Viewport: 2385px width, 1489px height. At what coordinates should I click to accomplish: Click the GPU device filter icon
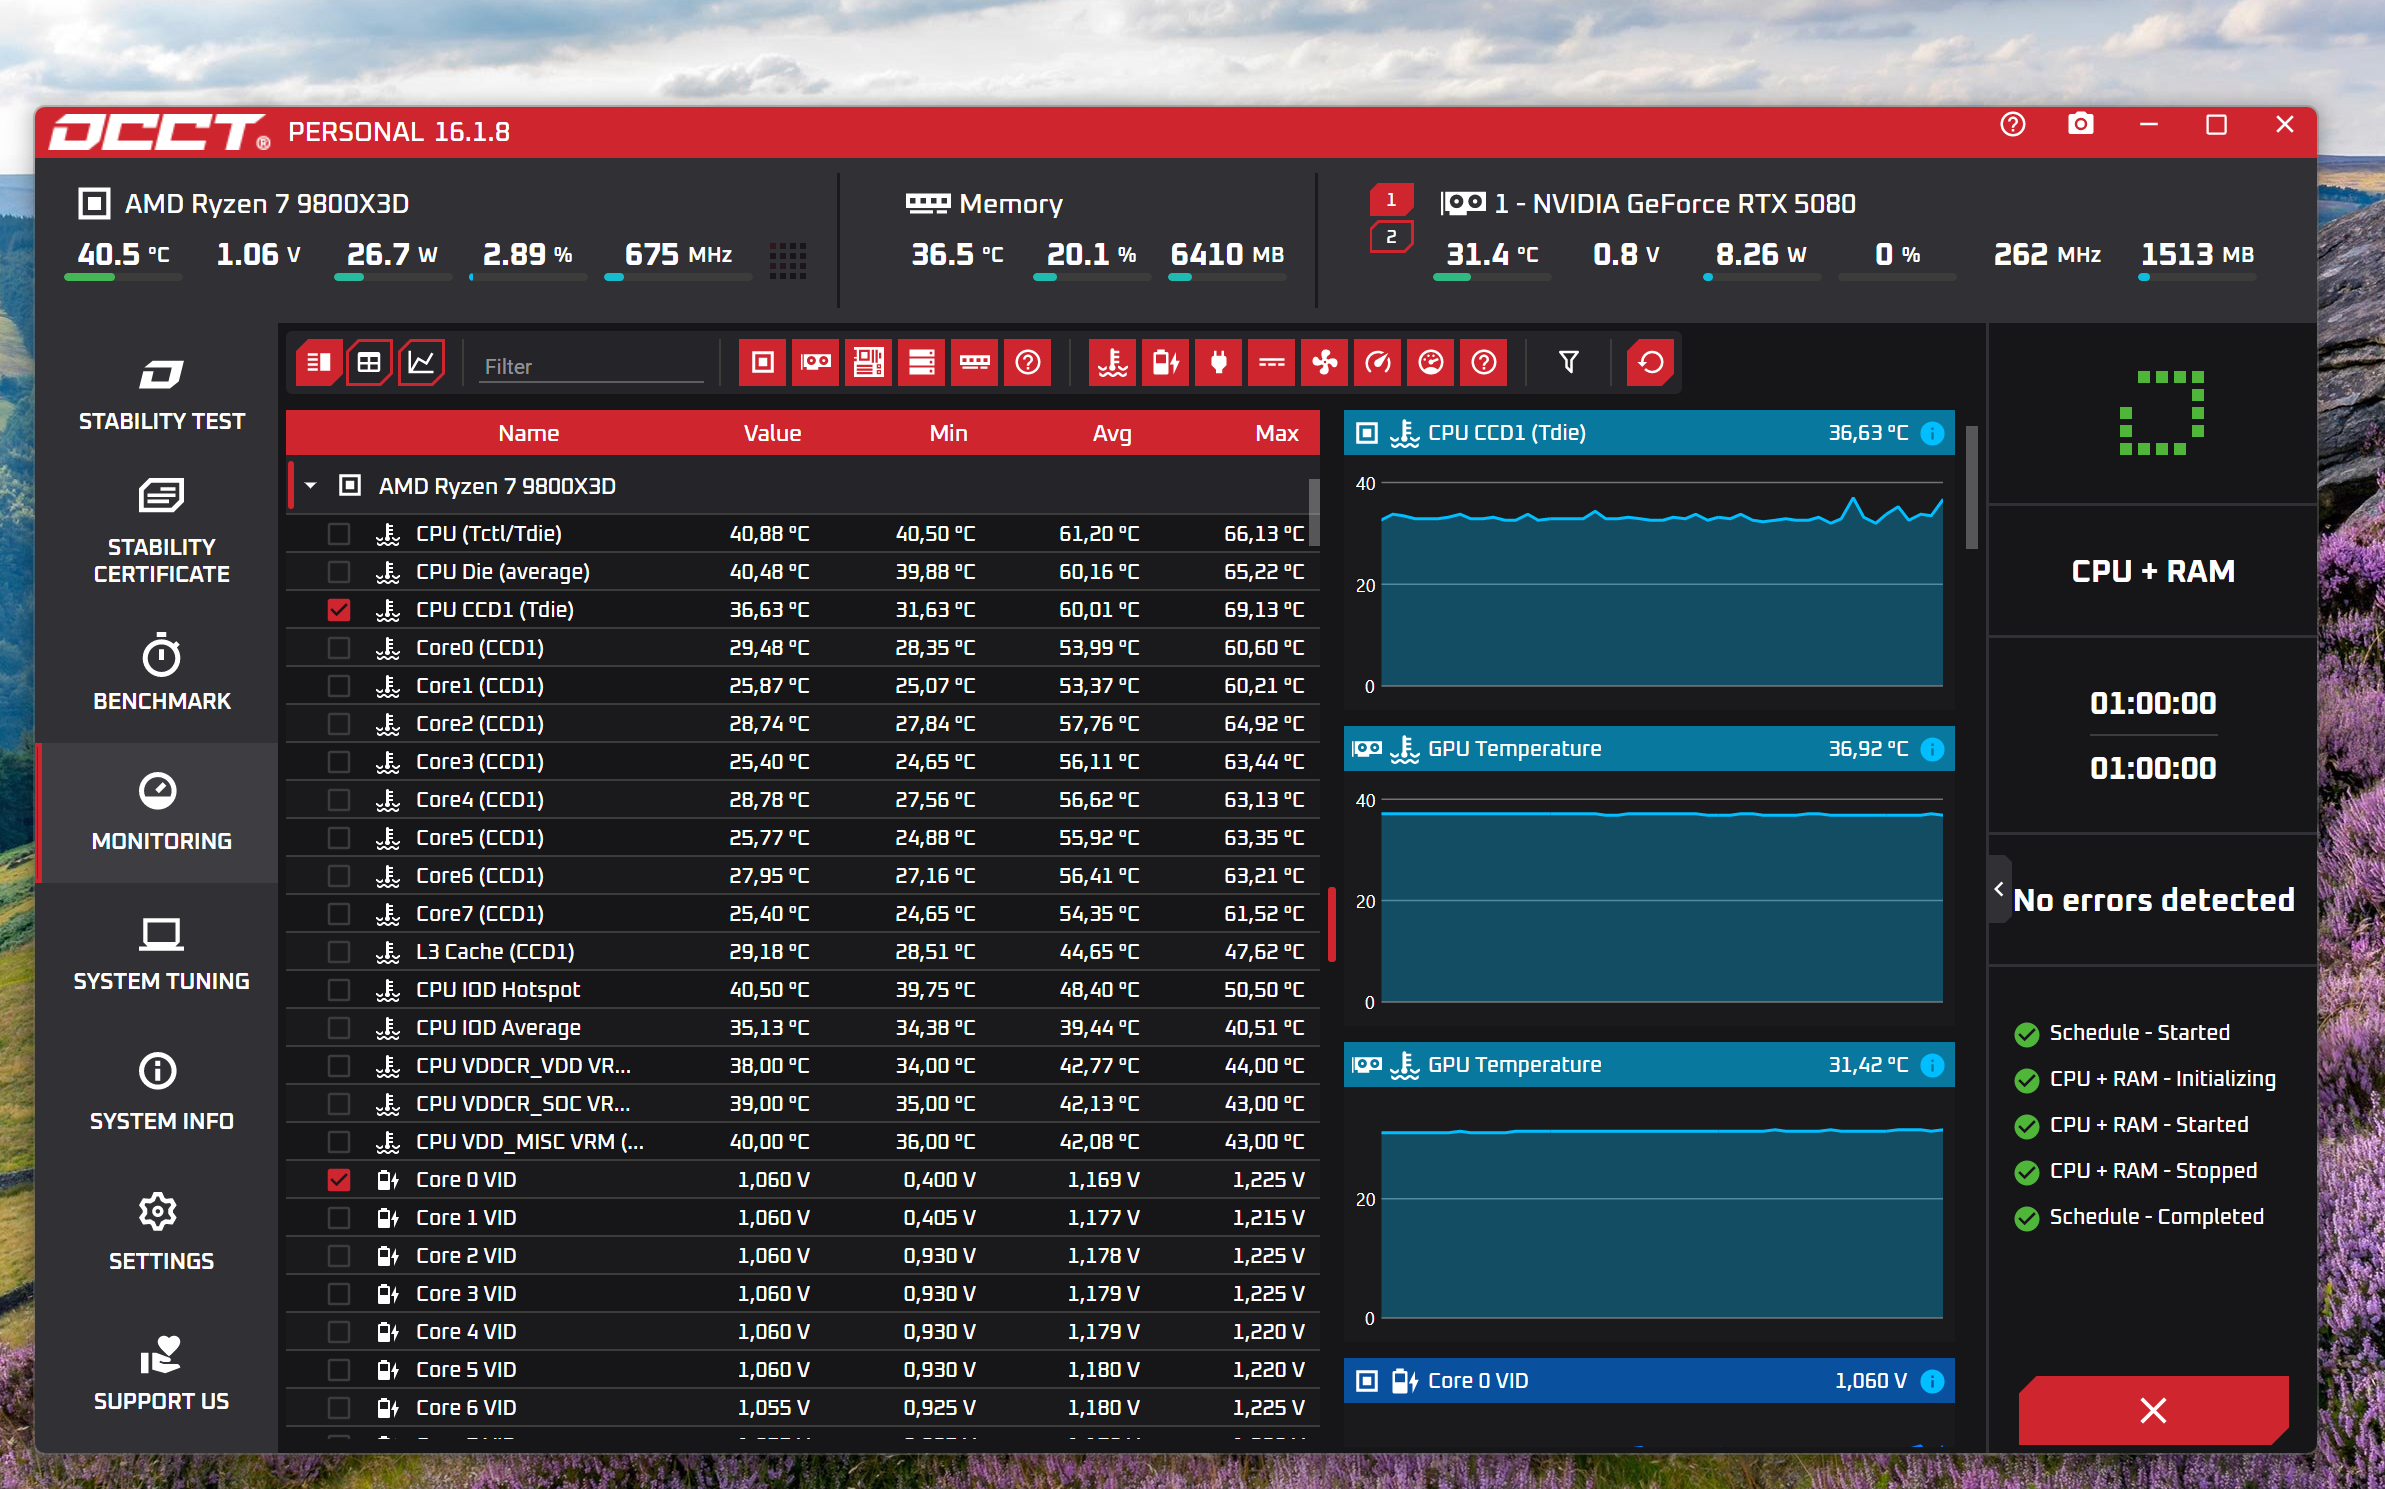(x=815, y=362)
